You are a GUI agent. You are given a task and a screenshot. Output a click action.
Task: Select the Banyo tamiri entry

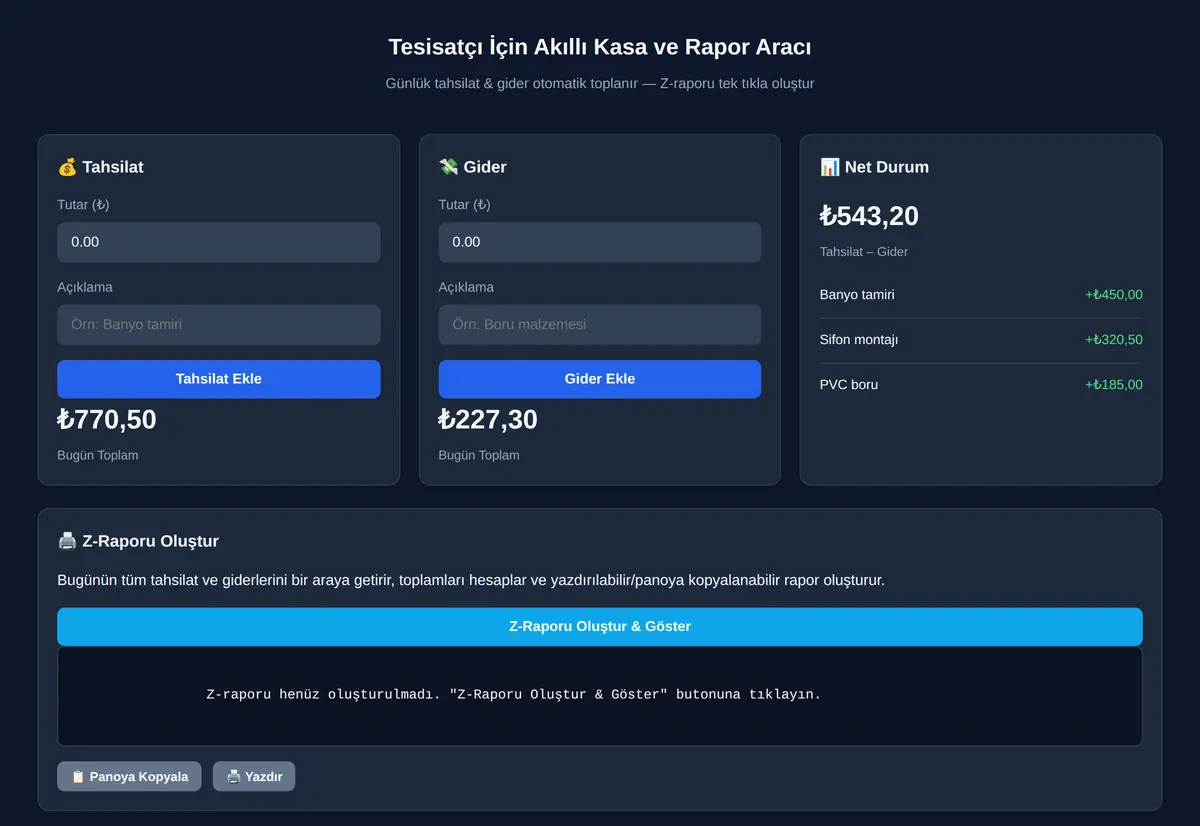[x=980, y=295]
